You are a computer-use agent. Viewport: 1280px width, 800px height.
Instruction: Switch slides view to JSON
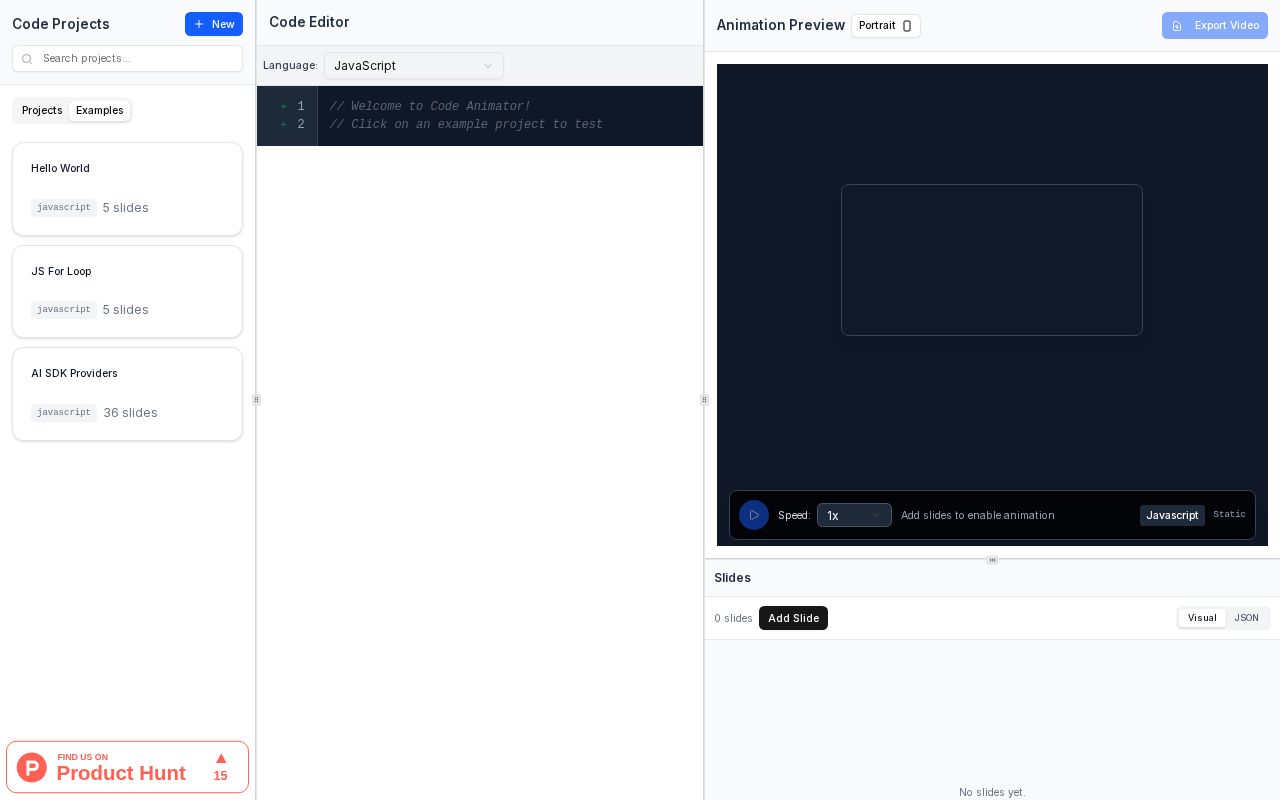[x=1246, y=618]
